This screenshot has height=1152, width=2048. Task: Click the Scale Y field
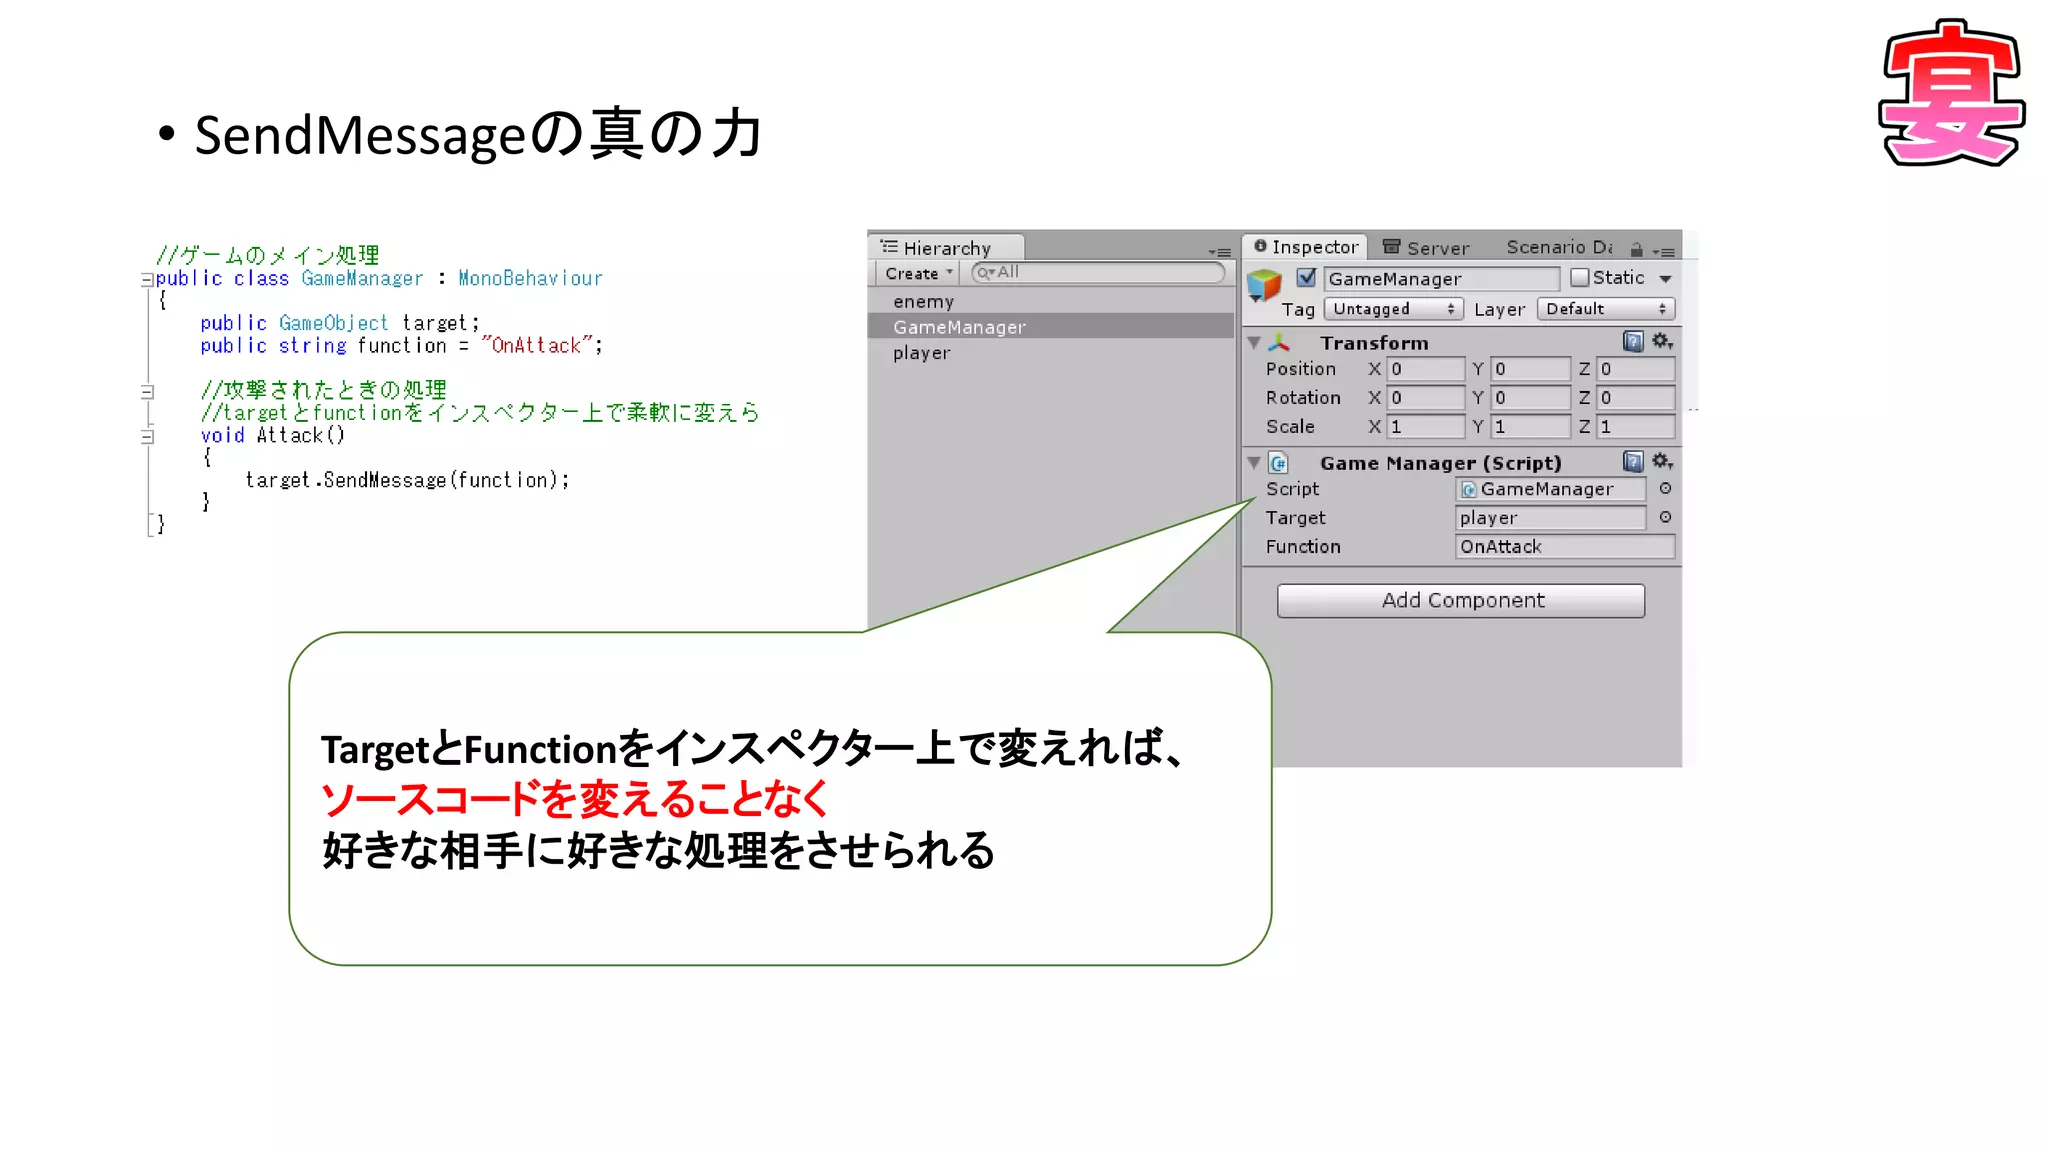1530,427
